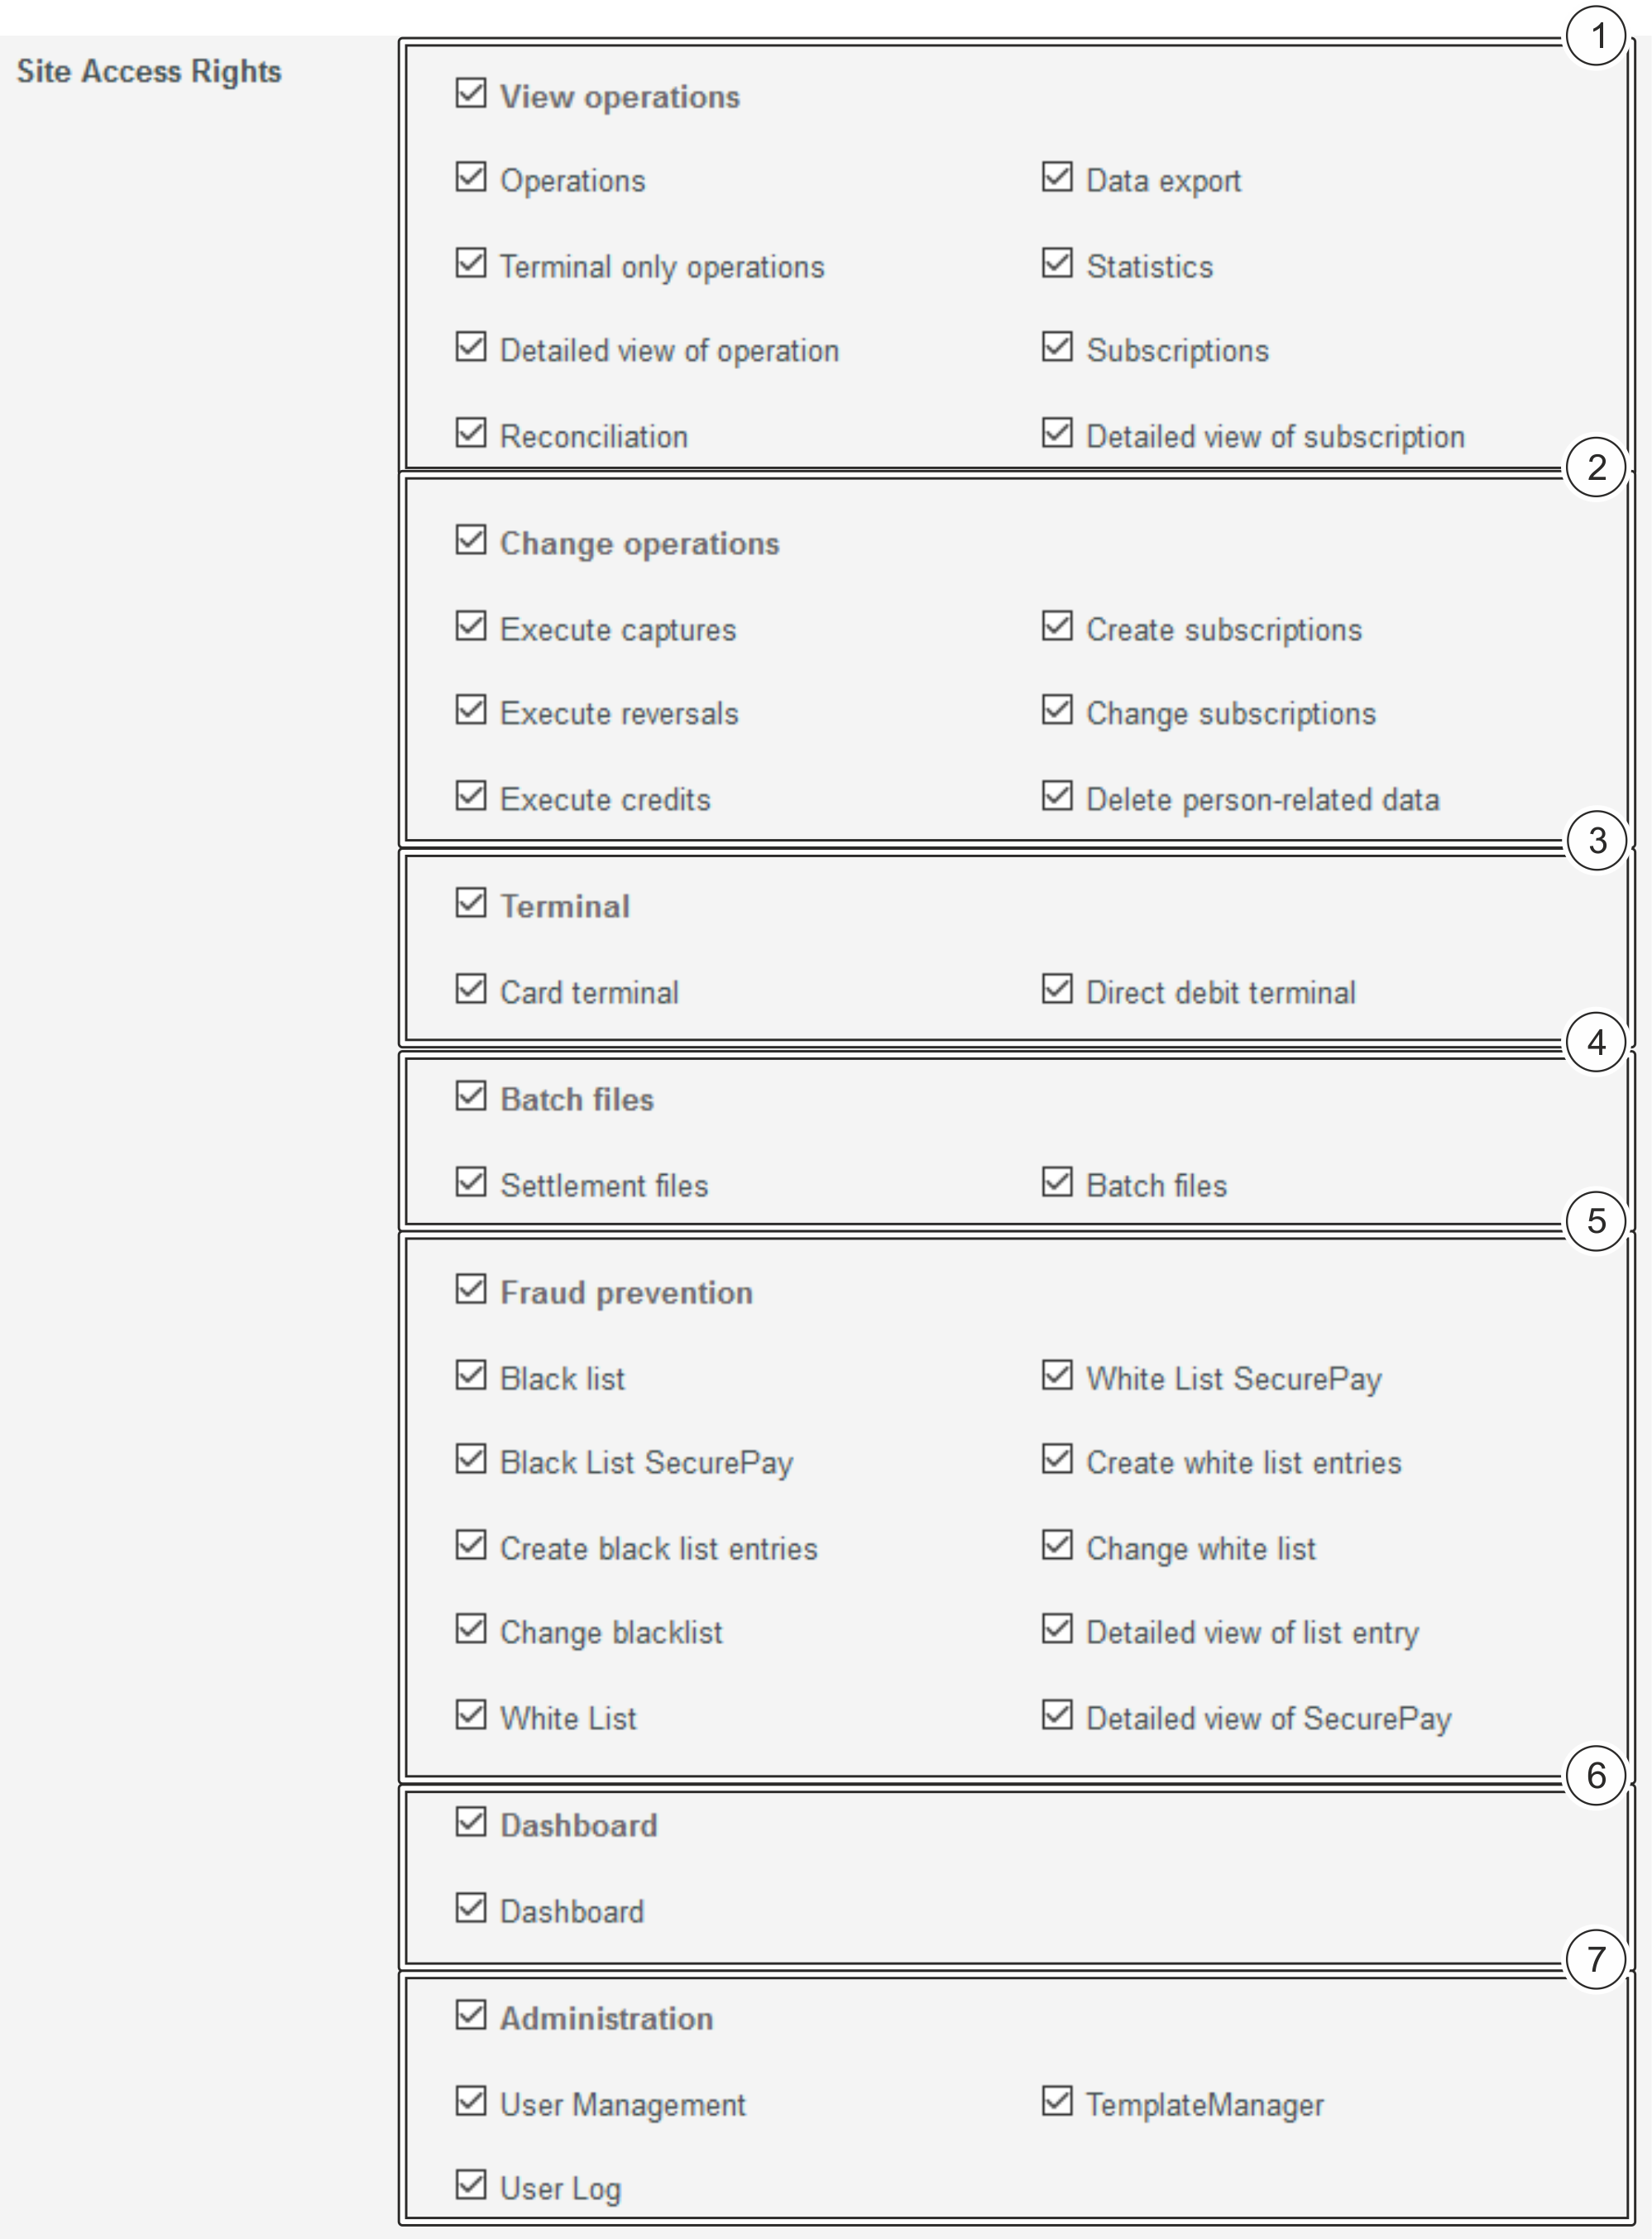Screen dimensions: 1652x2239
Task: Uncheck the Administration group checkbox
Action: [470, 2016]
